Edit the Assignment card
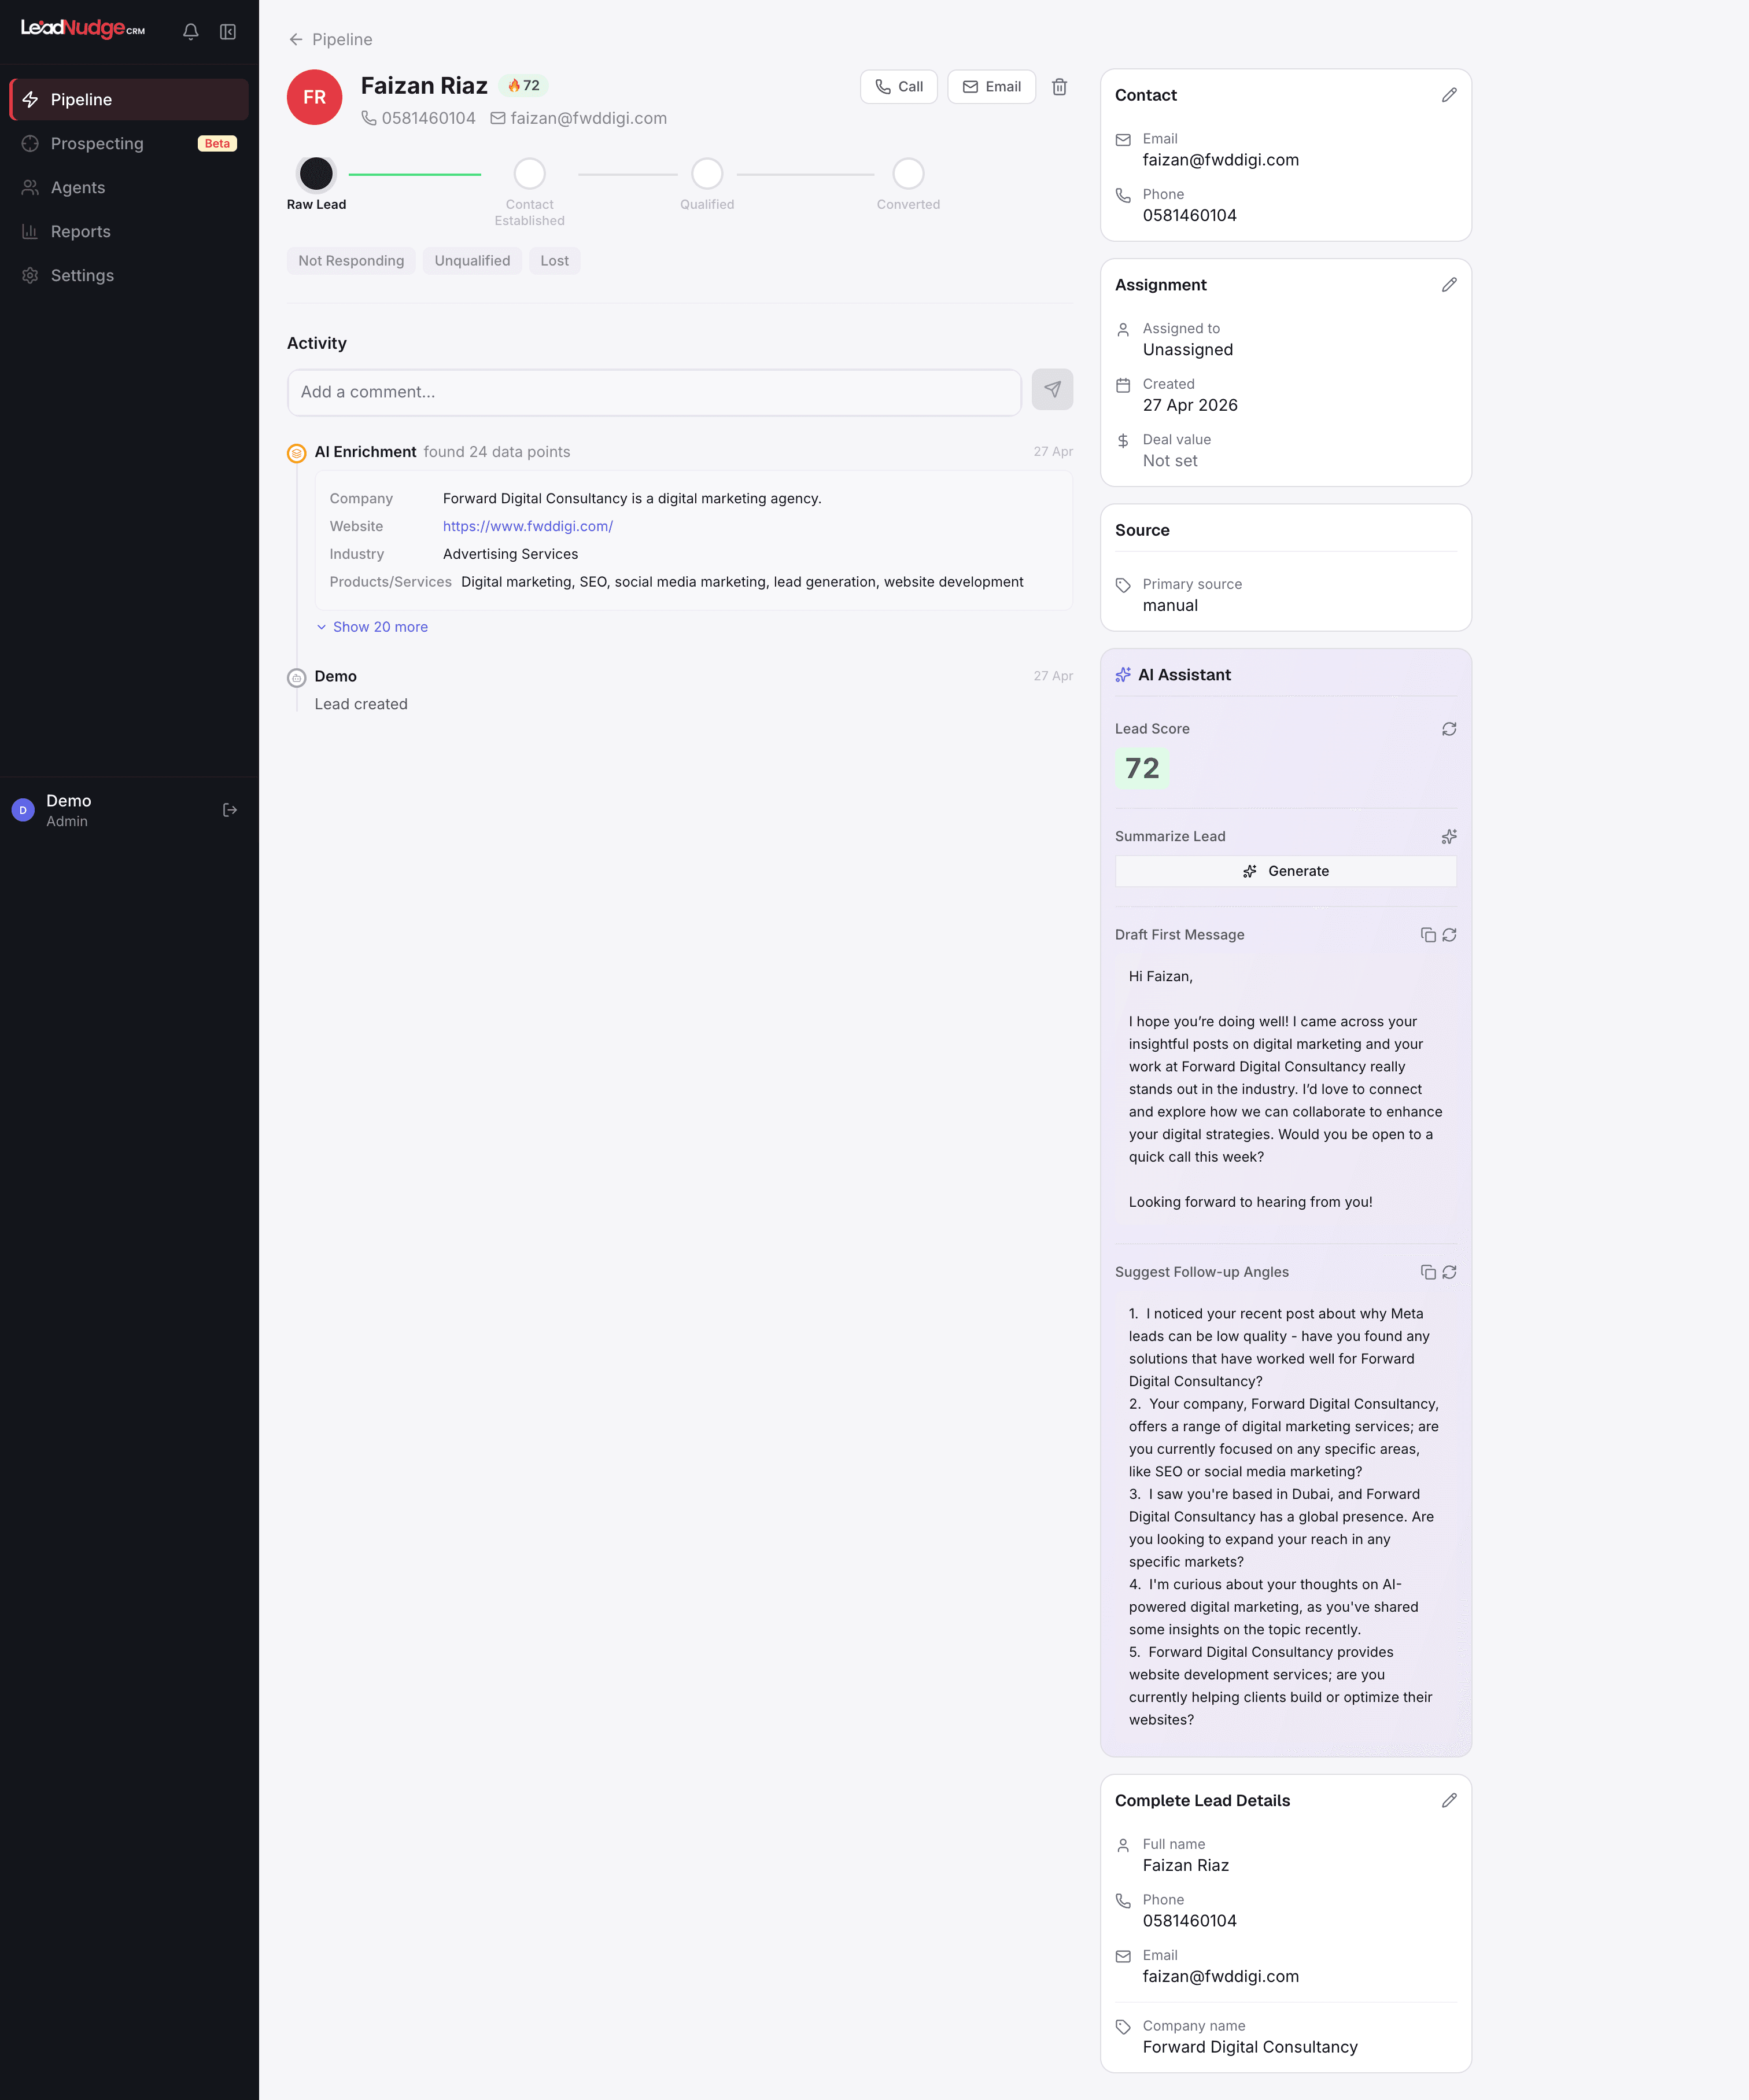Image resolution: width=1749 pixels, height=2100 pixels. (x=1449, y=285)
